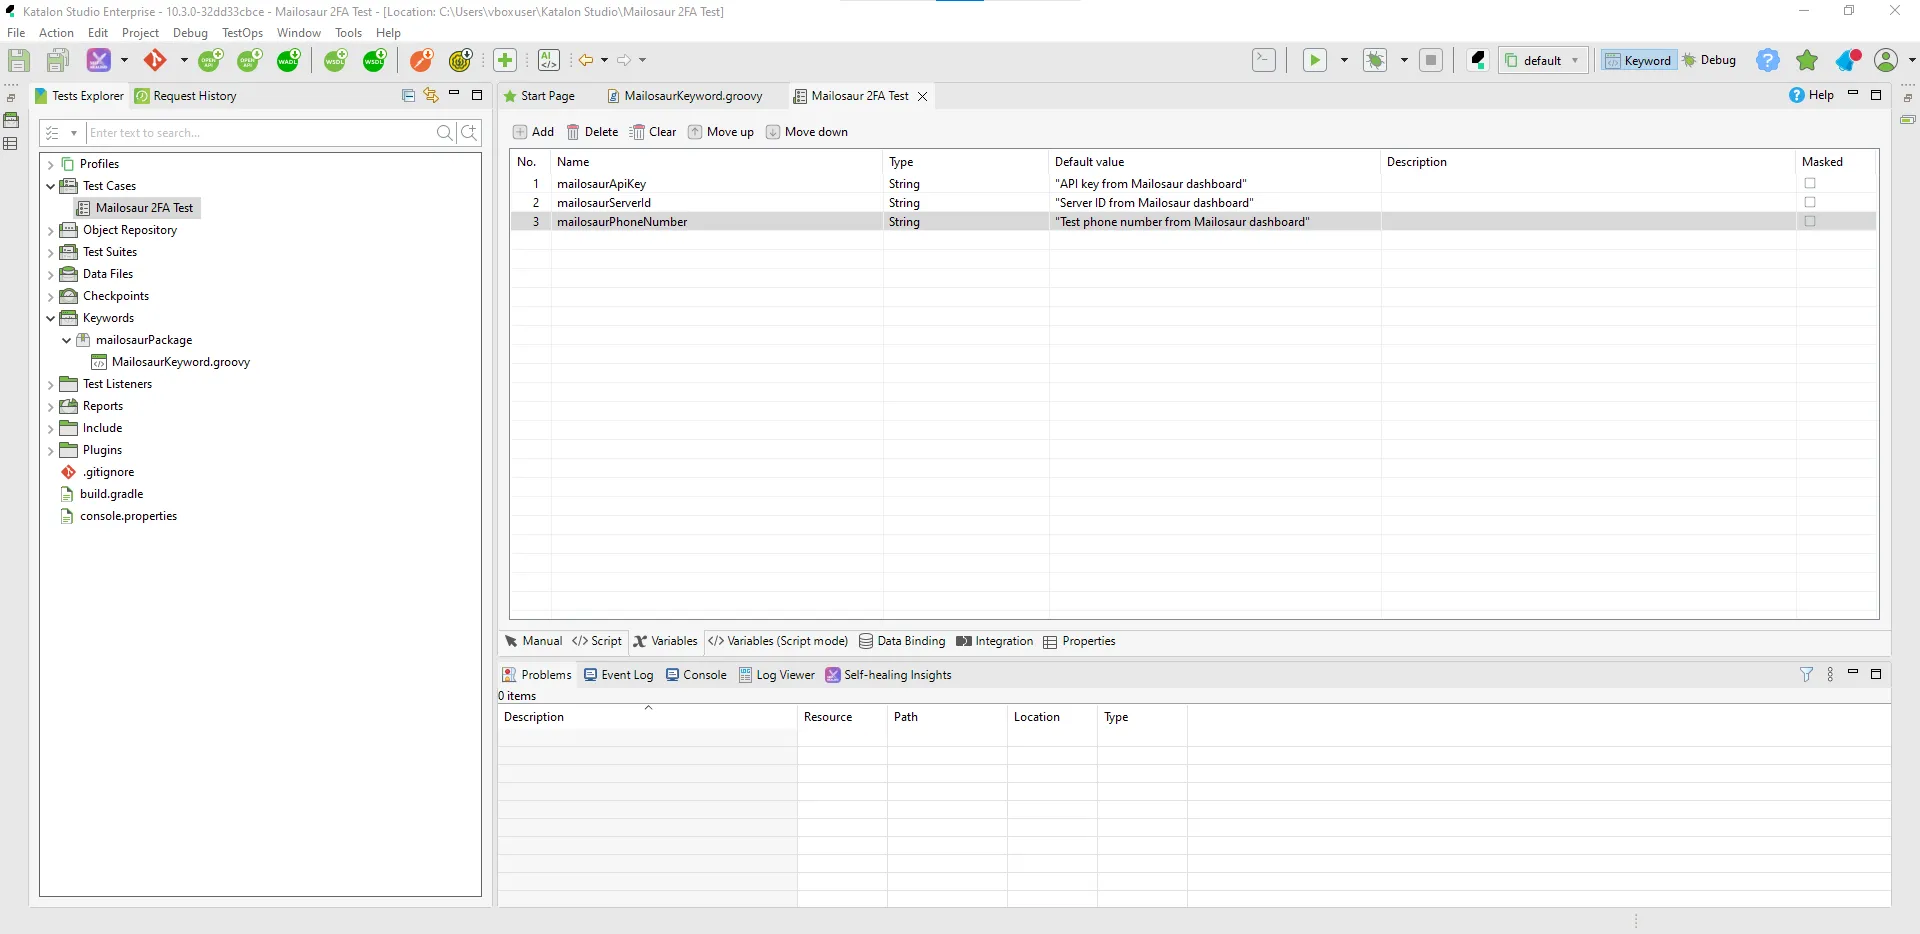Collapse the Keywords tree node
The height and width of the screenshot is (934, 1920).
[x=49, y=318]
